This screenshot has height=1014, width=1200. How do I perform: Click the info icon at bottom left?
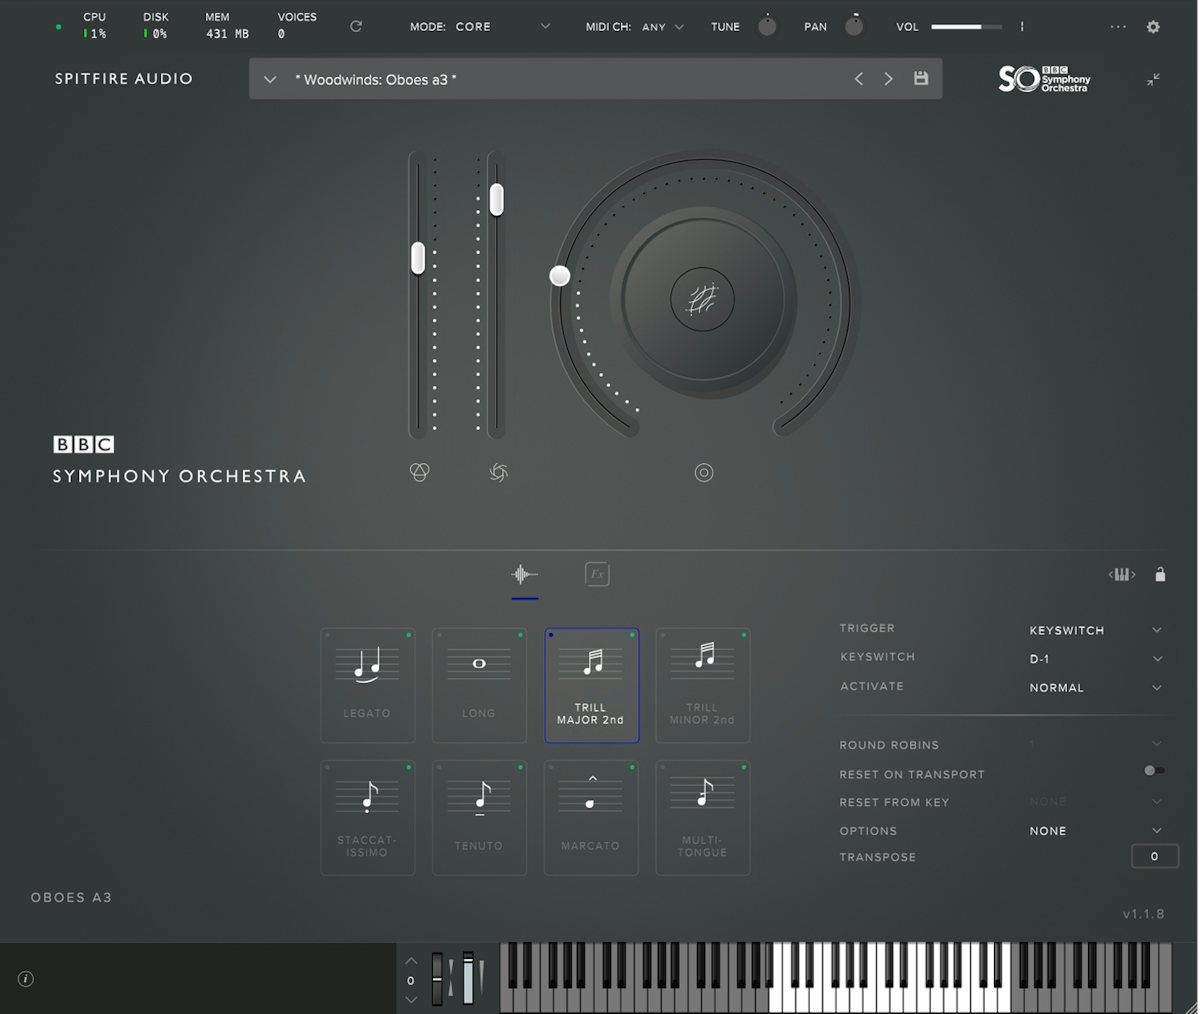coord(26,979)
